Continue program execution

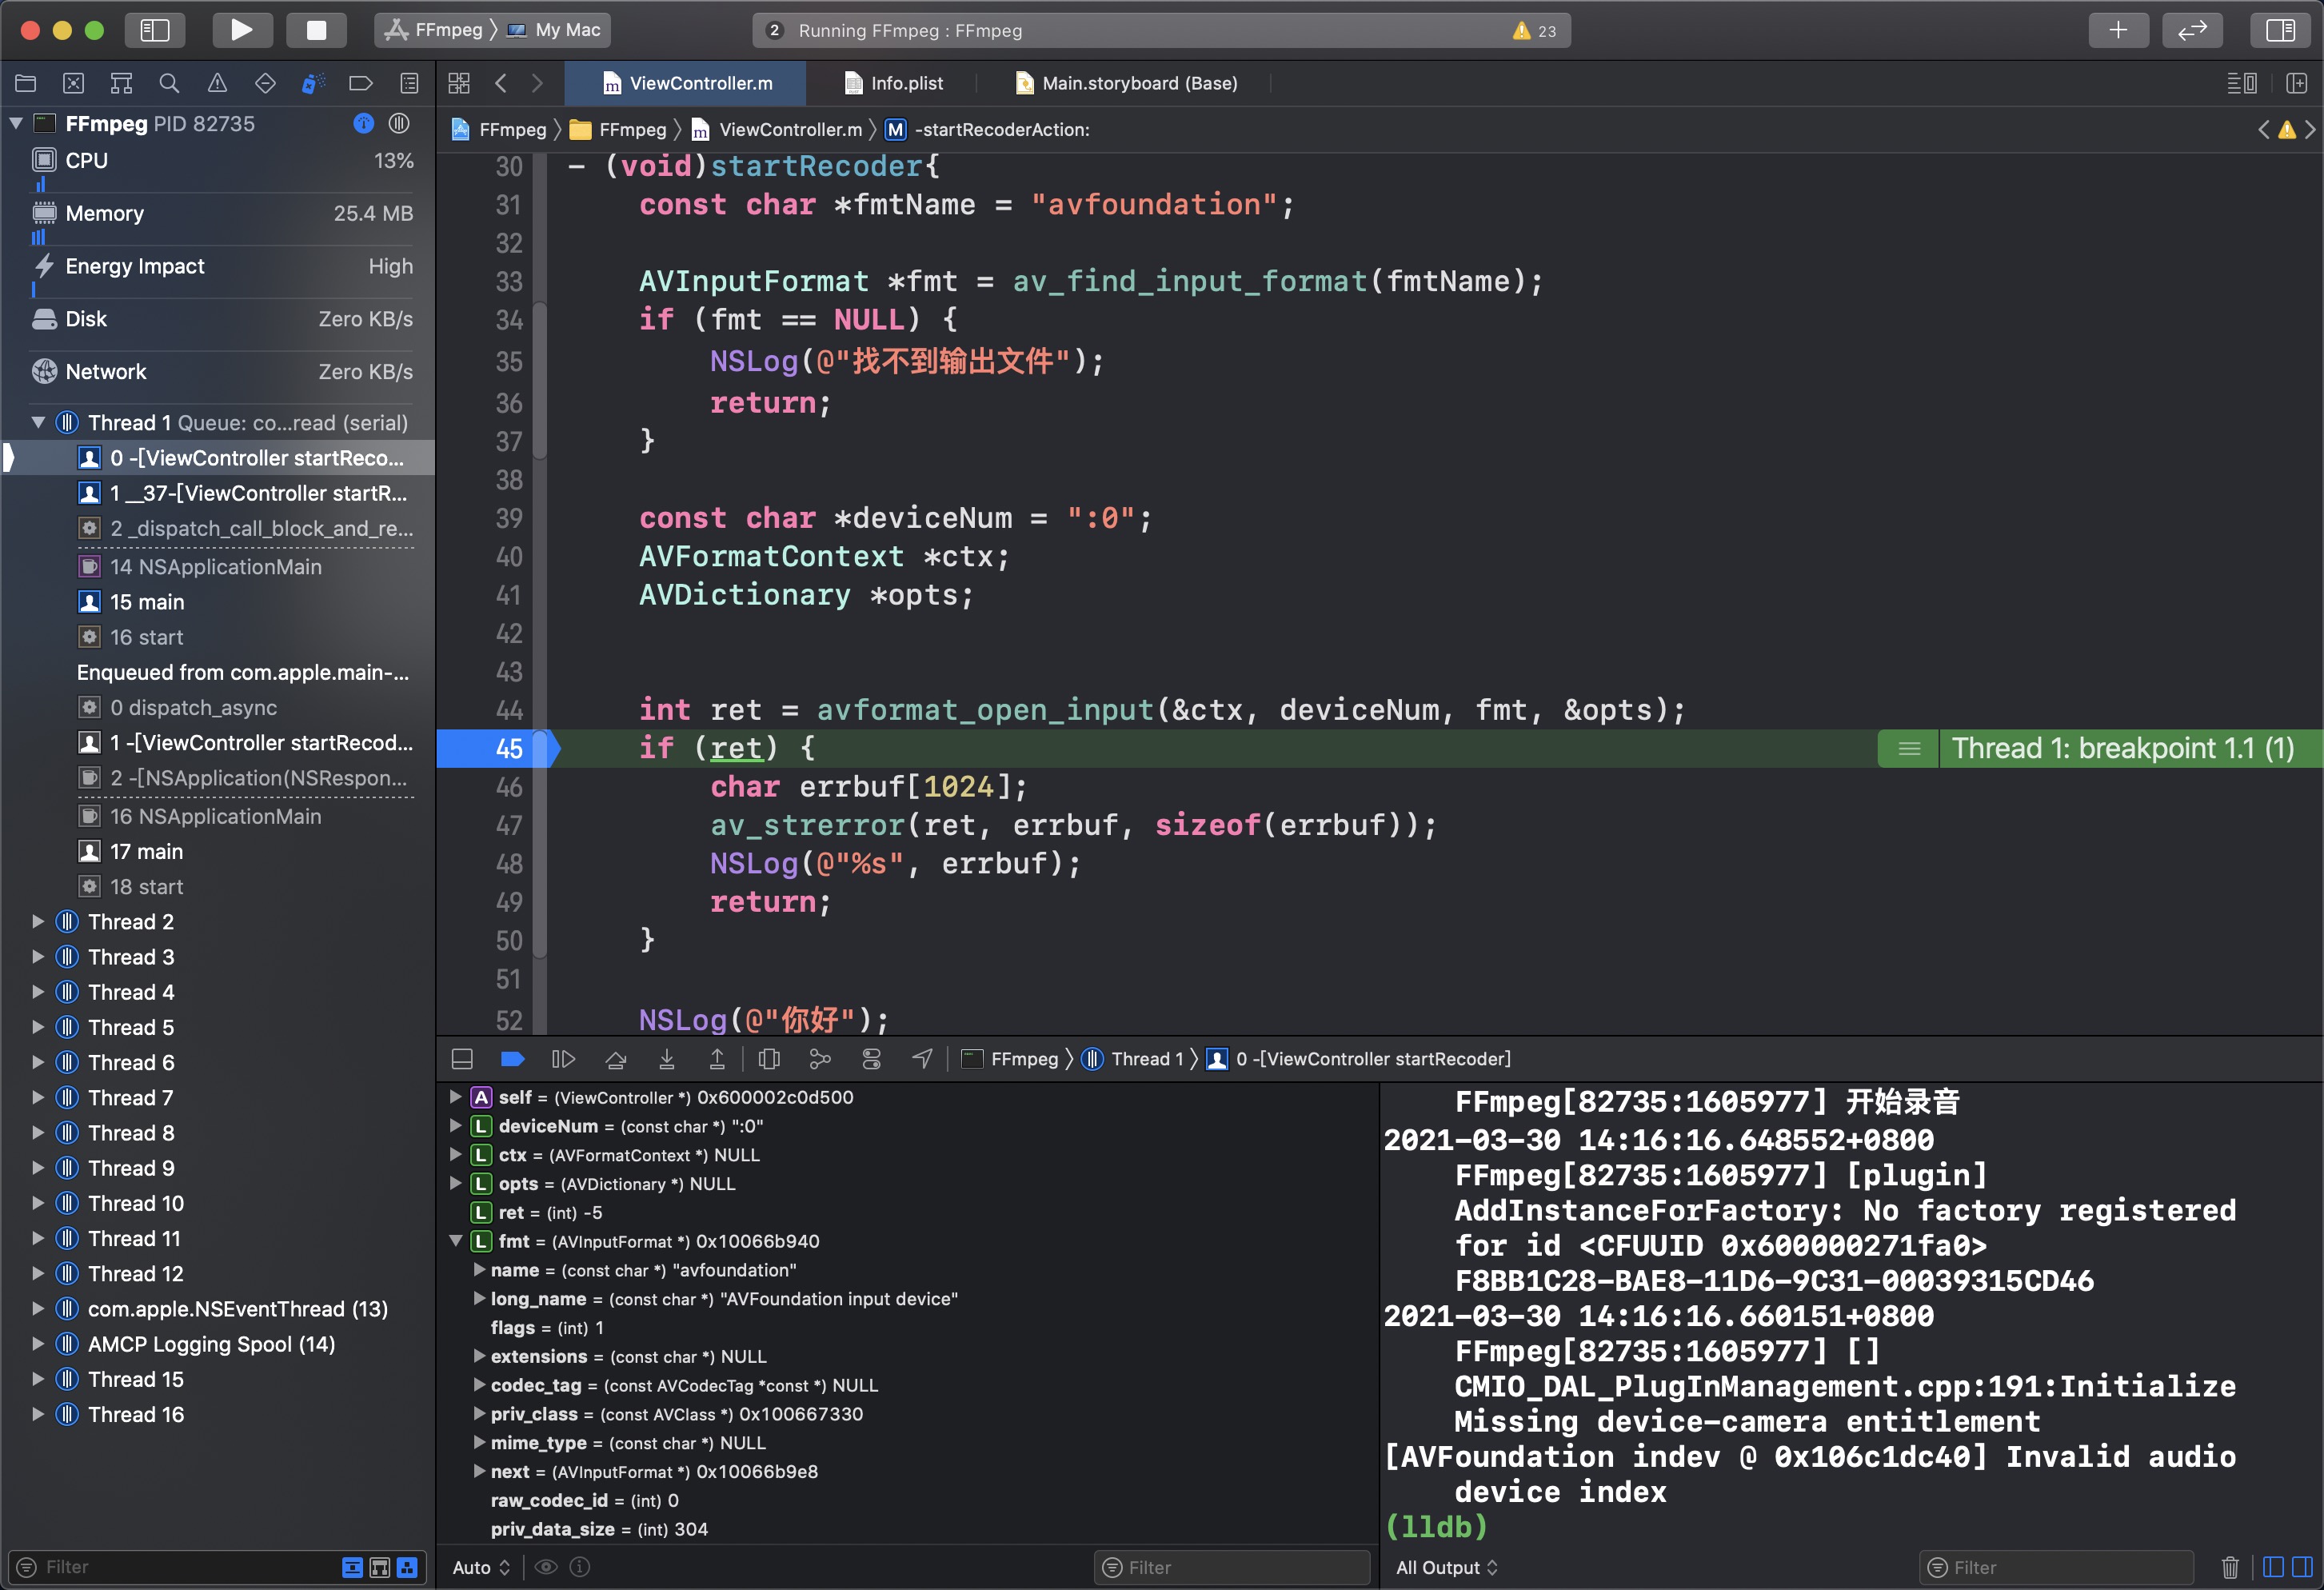(563, 1059)
